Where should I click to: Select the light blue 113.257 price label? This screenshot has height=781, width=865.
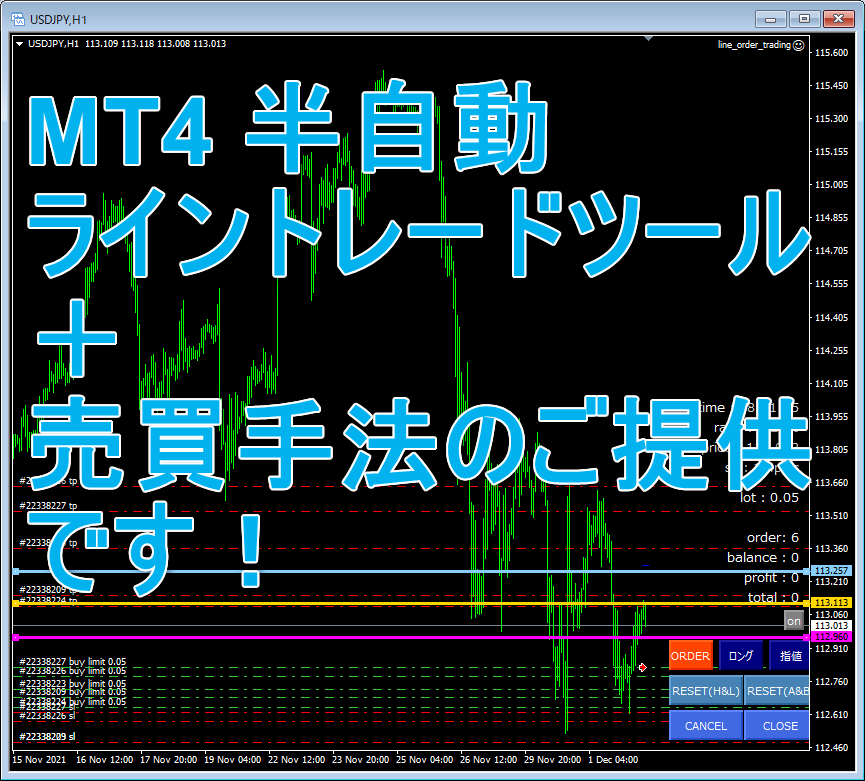(x=831, y=570)
